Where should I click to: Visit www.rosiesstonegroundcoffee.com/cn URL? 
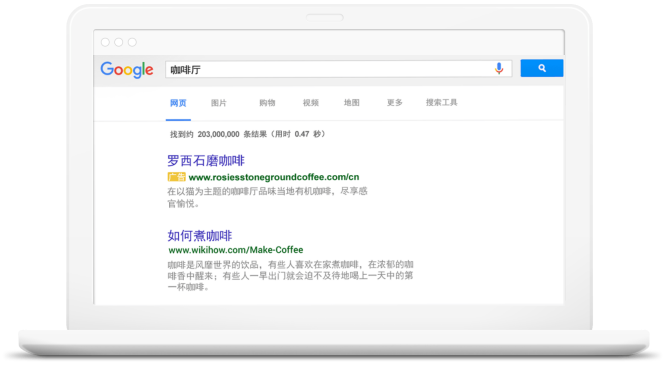coord(274,177)
